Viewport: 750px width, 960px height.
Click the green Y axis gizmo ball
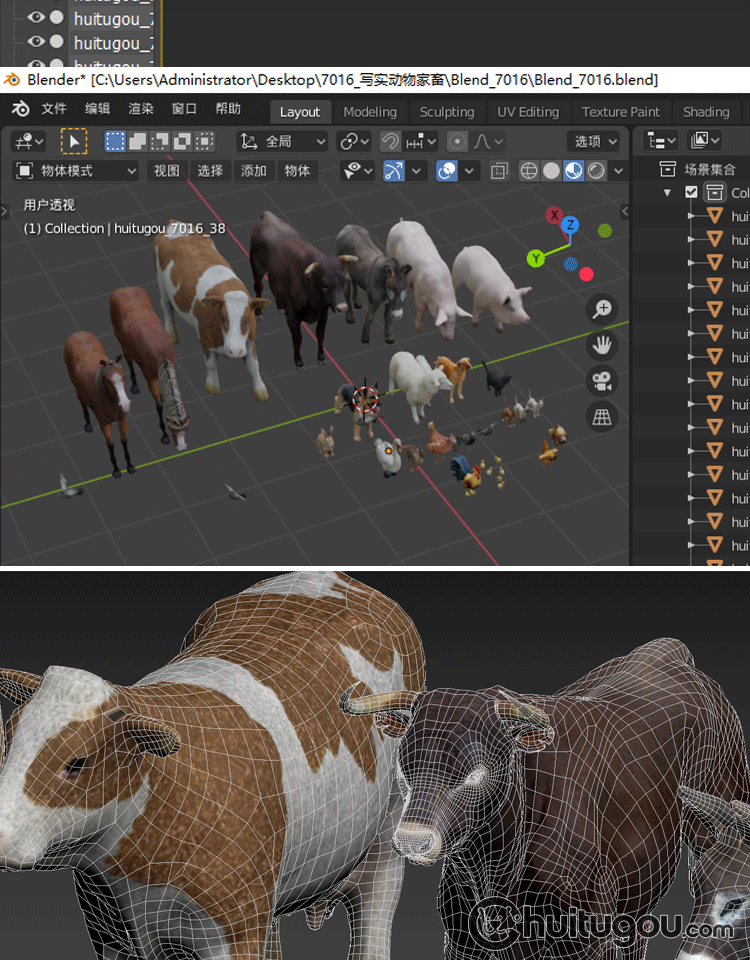pyautogui.click(x=536, y=259)
